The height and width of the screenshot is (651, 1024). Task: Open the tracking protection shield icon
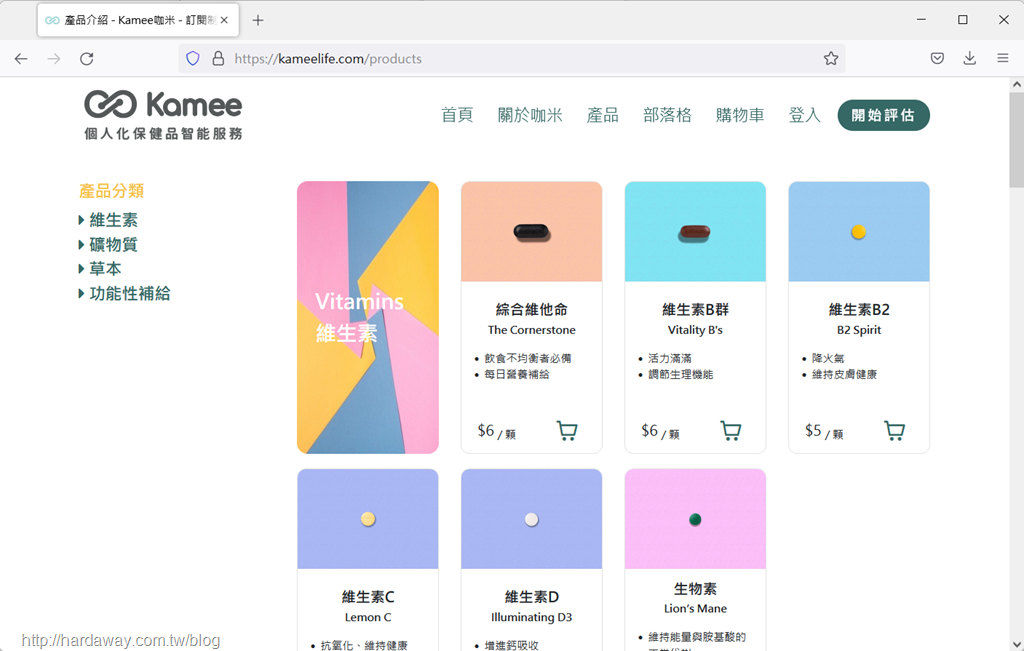tap(193, 59)
